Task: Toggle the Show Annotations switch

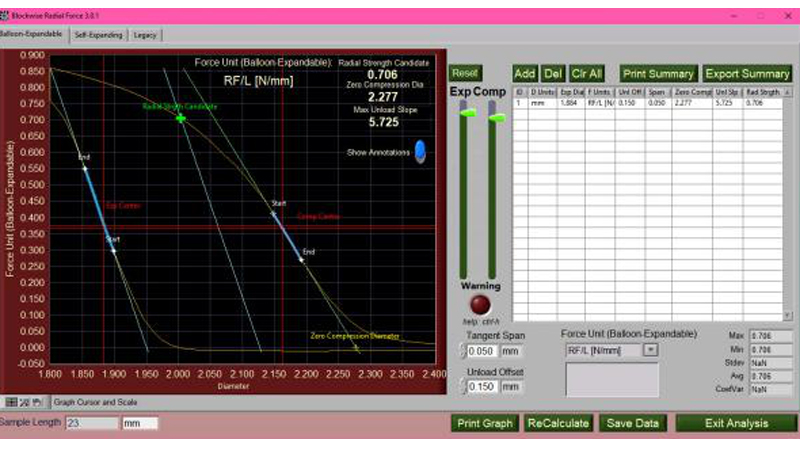Action: [x=419, y=151]
